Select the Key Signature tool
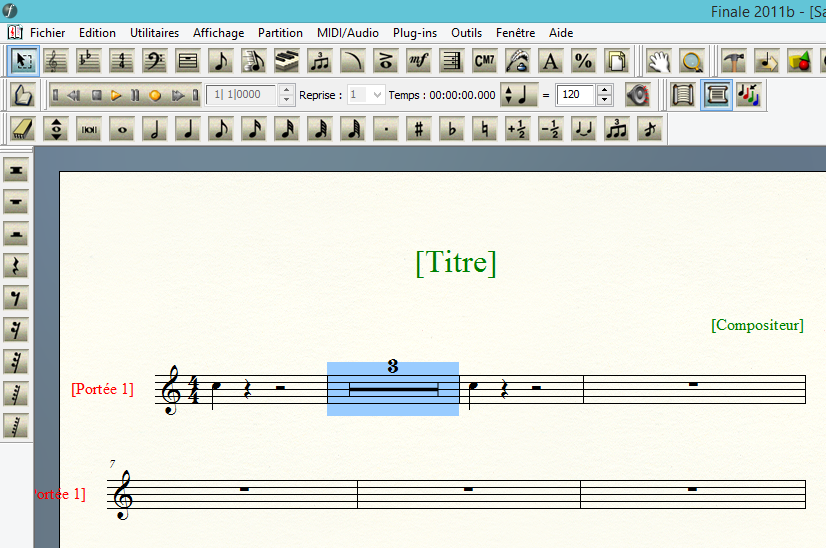Screen dimensions: 826x548 pos(89,61)
